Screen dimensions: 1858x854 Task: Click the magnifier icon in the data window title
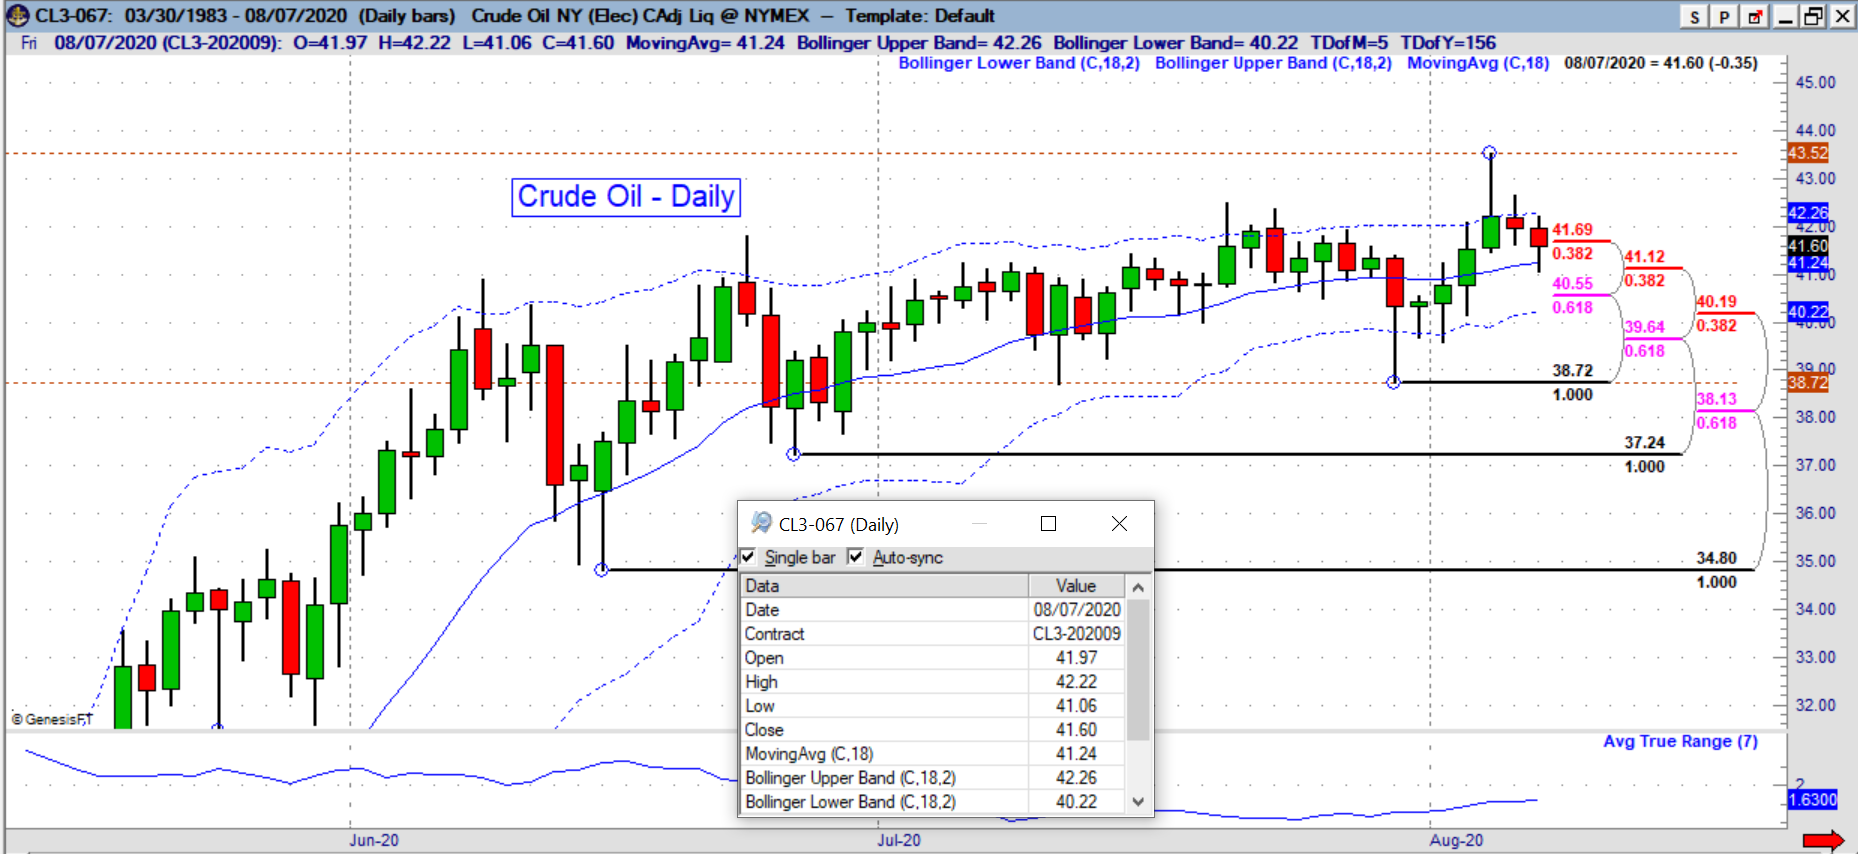pyautogui.click(x=761, y=523)
